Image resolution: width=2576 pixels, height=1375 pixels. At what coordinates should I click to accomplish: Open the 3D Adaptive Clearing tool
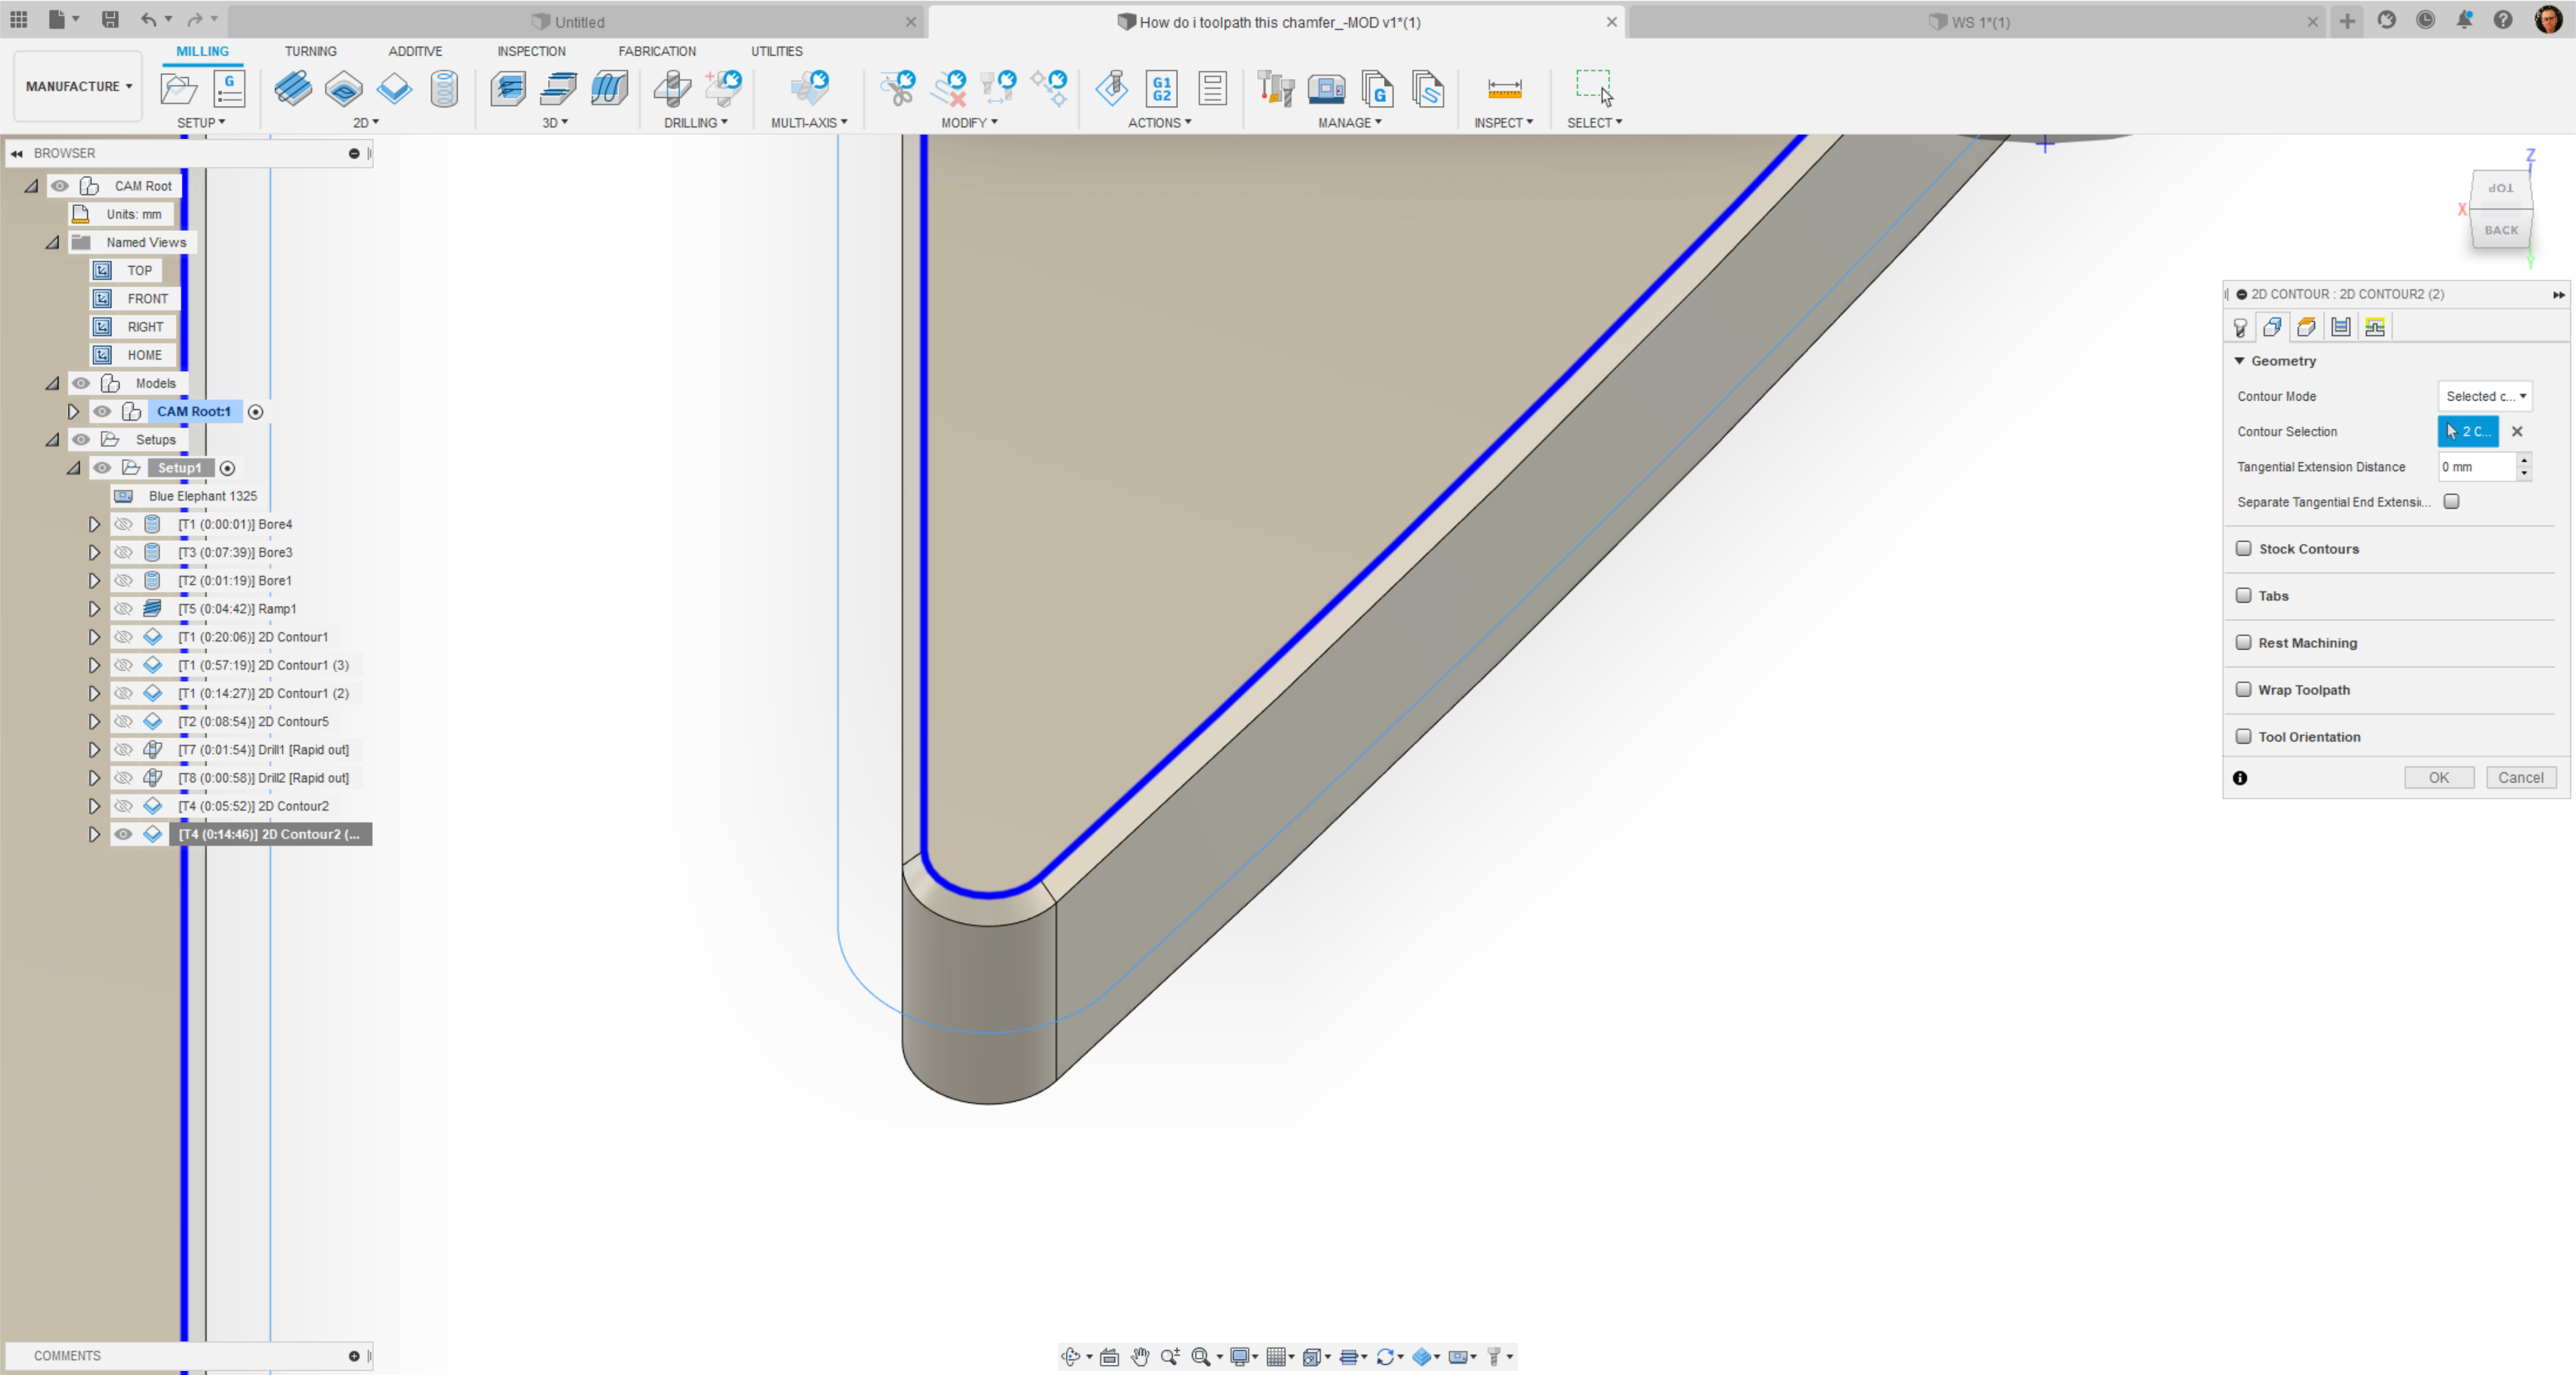(508, 88)
